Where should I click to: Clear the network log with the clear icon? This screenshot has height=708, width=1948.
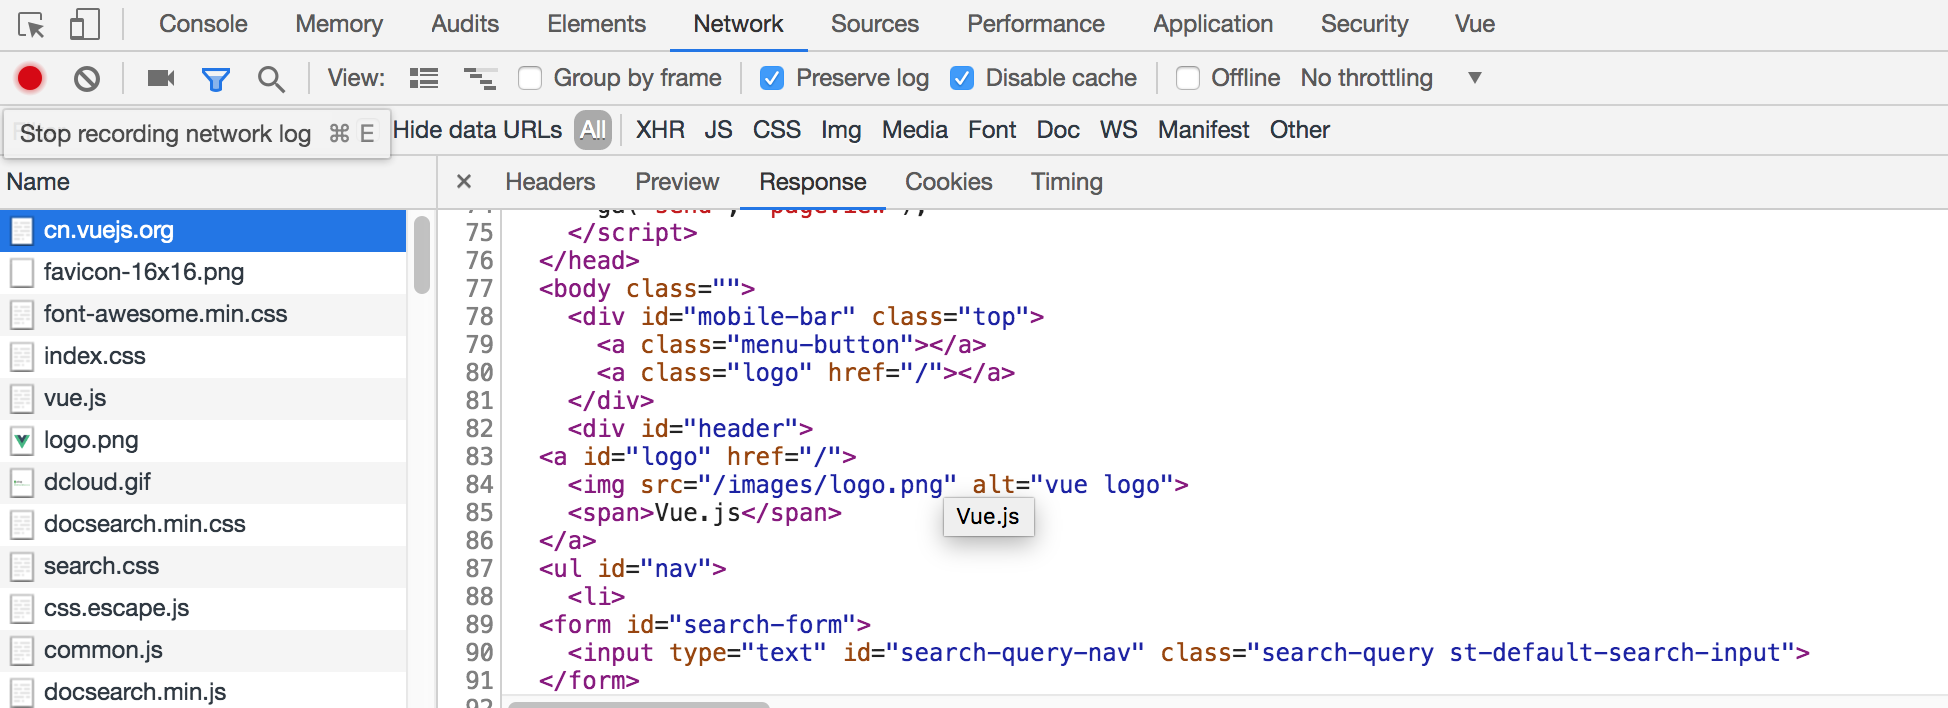[x=87, y=78]
